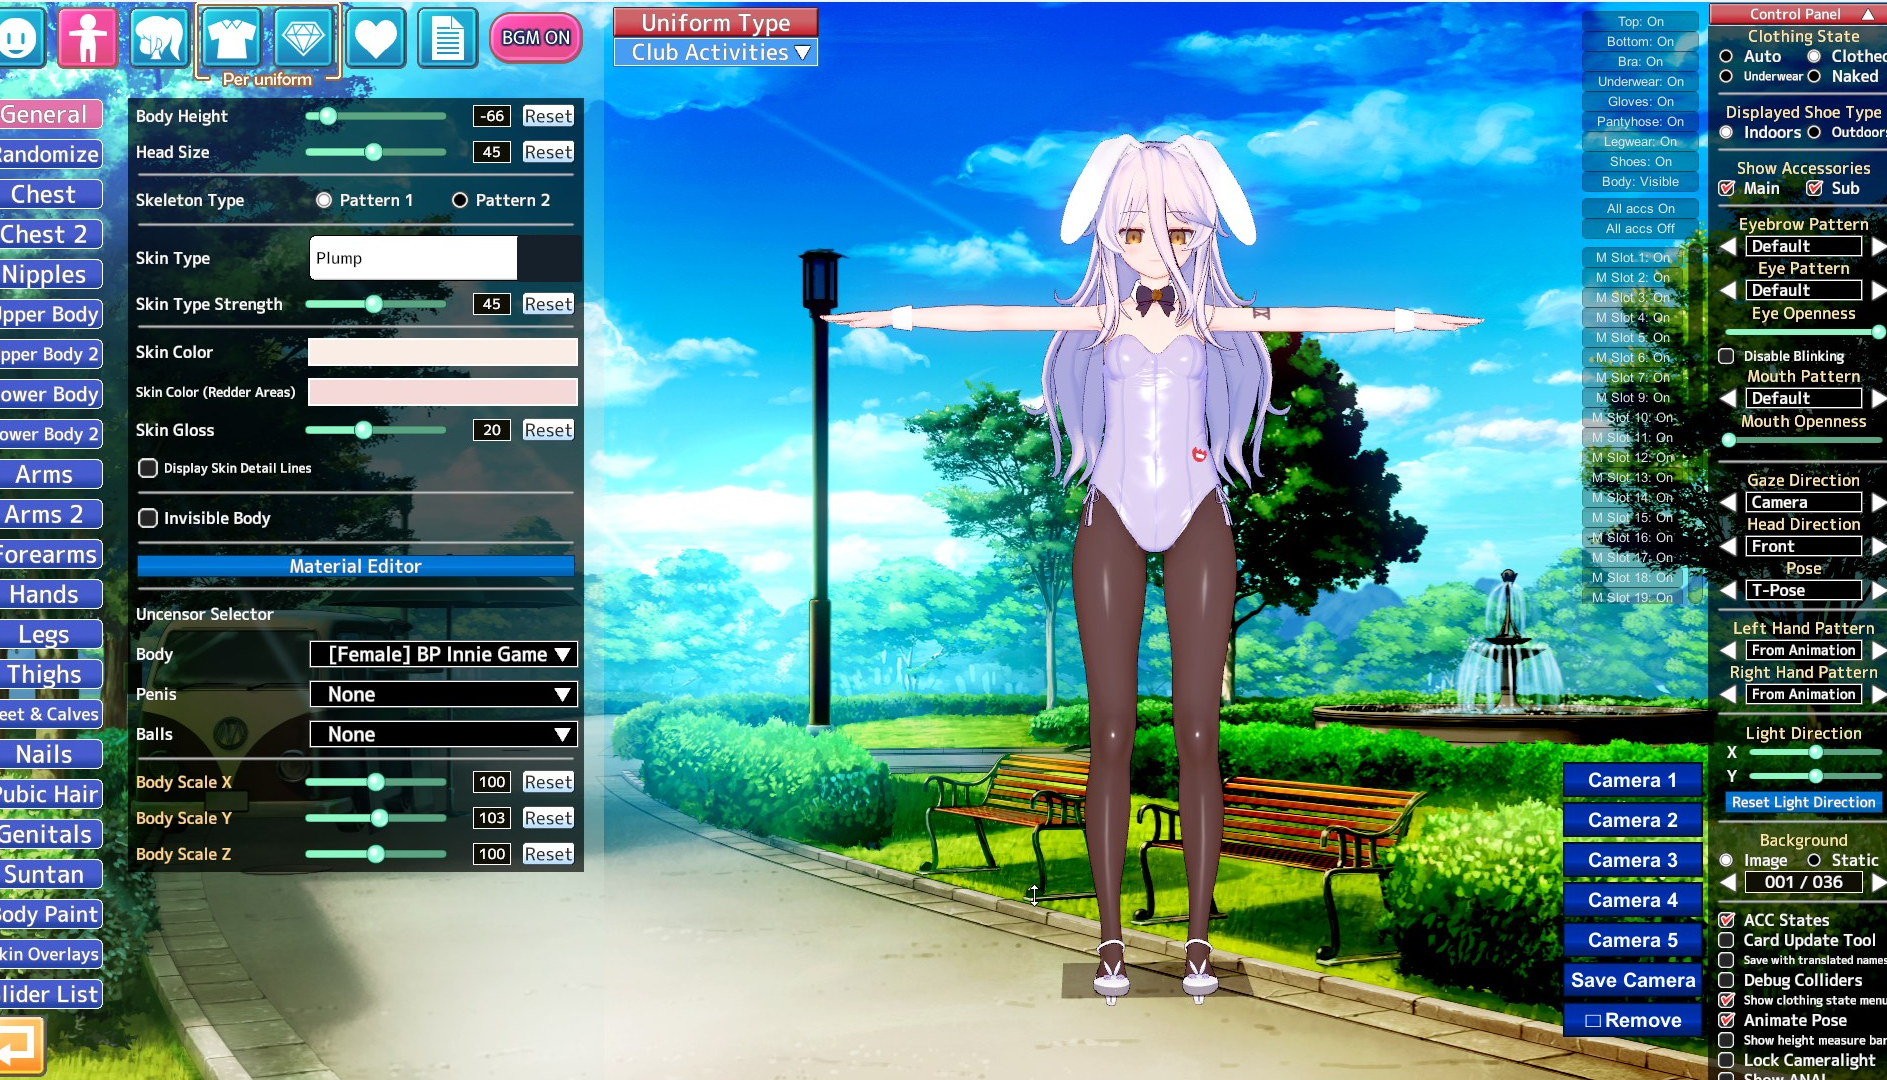
Task: Select Static background option
Action: (1814, 860)
